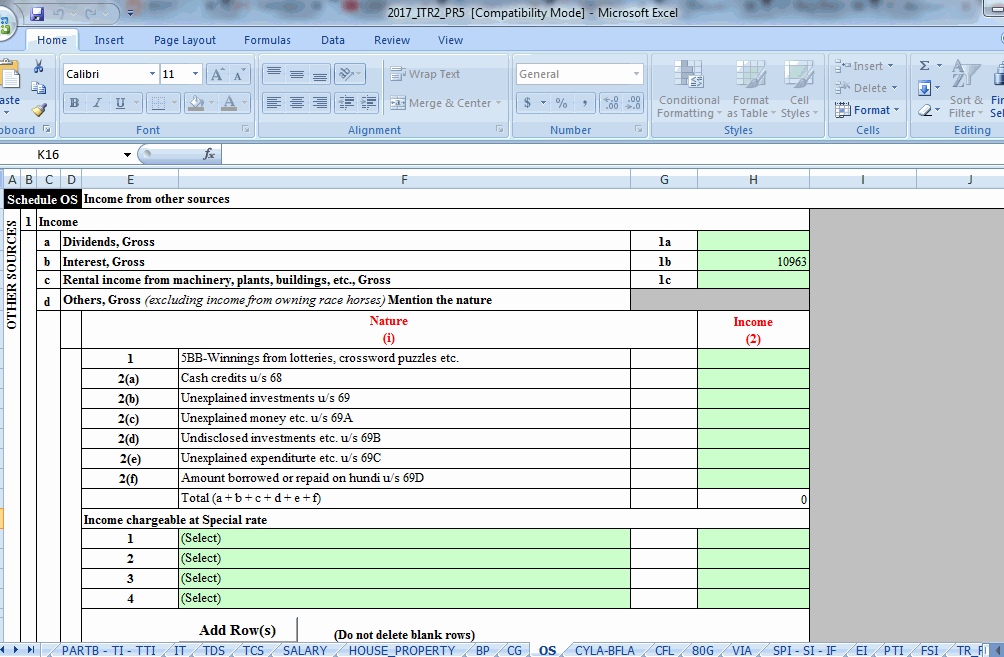Open the Formulas ribbon tab
1004x657 pixels.
pos(267,40)
